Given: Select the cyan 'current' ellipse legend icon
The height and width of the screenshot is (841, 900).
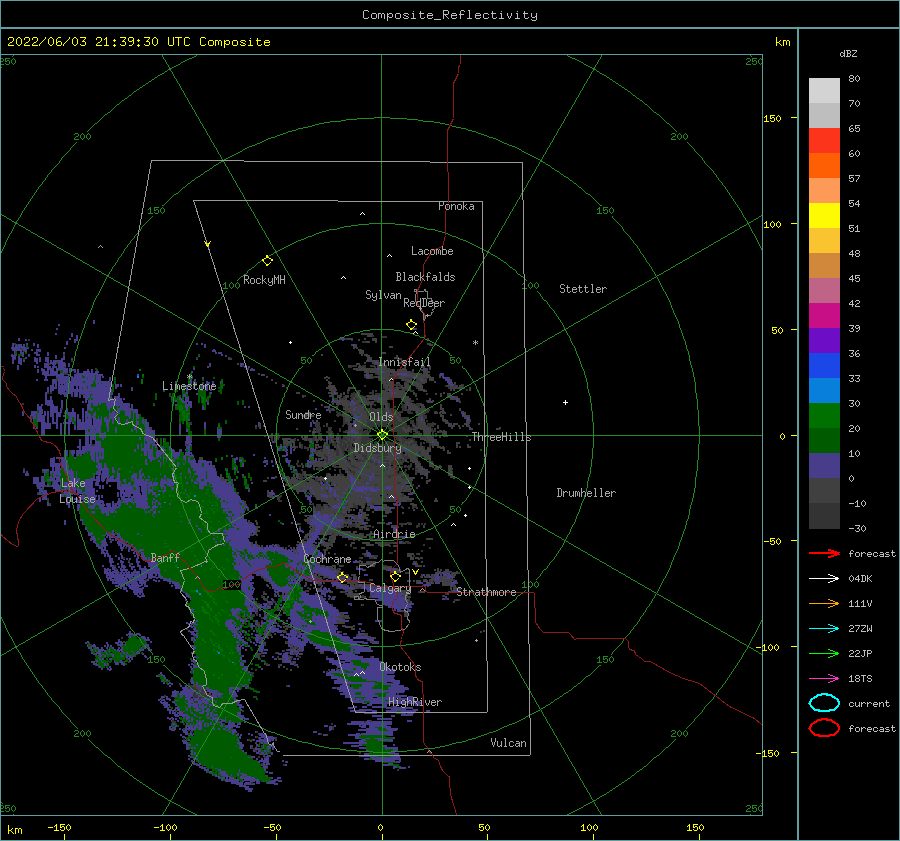Looking at the screenshot, I should (x=824, y=703).
